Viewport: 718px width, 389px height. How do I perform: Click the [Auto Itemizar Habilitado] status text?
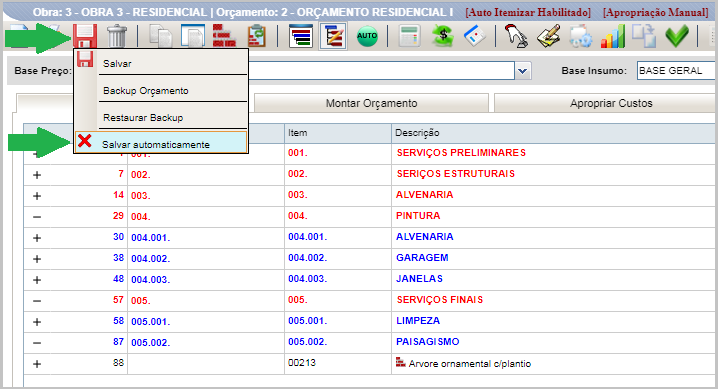pos(528,12)
